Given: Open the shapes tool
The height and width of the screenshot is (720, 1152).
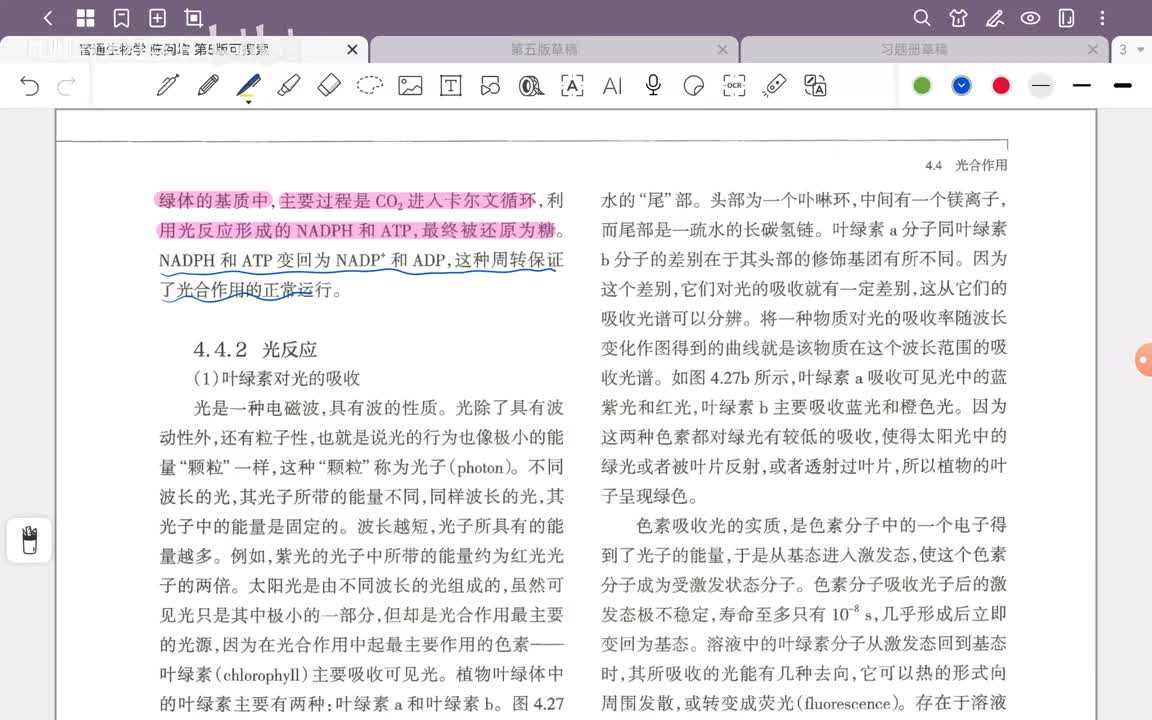Looking at the screenshot, I should point(490,86).
